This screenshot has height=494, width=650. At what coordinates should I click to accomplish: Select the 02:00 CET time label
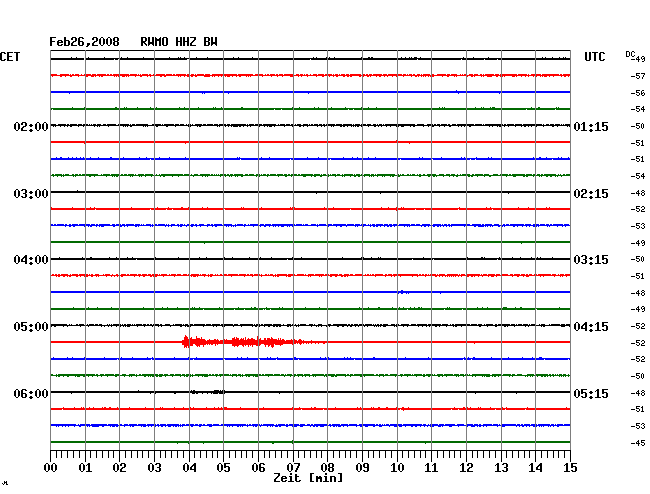[x=31, y=126]
